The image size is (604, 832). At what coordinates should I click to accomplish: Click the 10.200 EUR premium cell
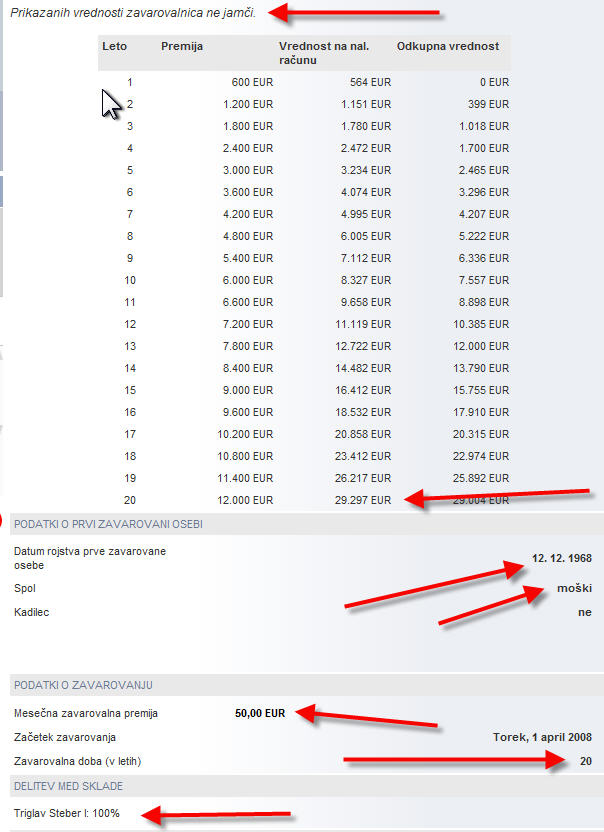click(245, 435)
